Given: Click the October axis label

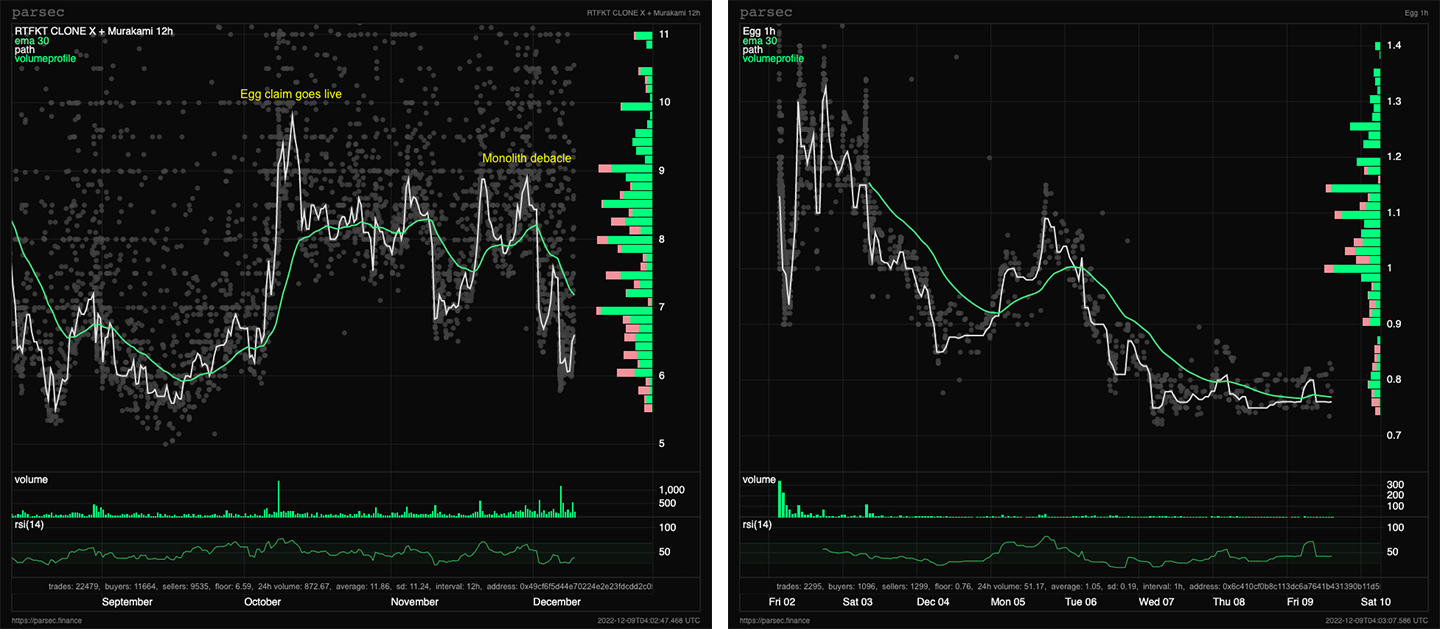Looking at the screenshot, I should (263, 602).
